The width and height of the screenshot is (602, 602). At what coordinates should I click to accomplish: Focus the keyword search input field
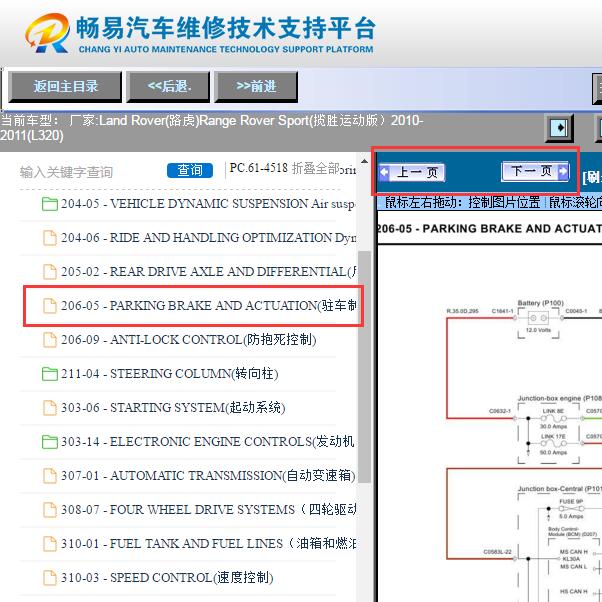click(90, 172)
